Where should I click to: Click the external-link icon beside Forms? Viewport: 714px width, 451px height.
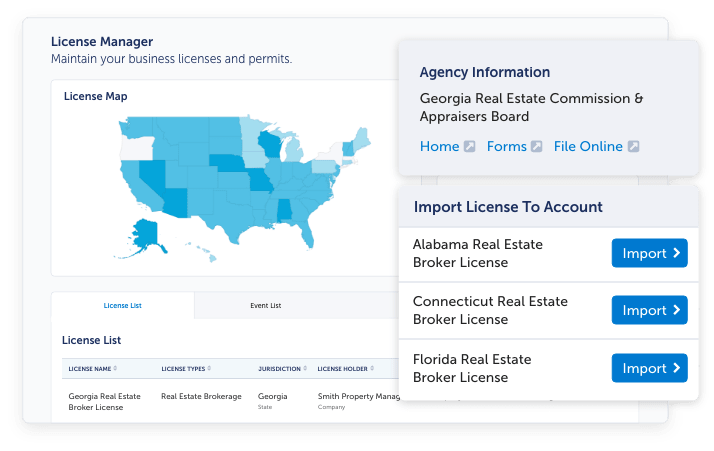(x=536, y=147)
